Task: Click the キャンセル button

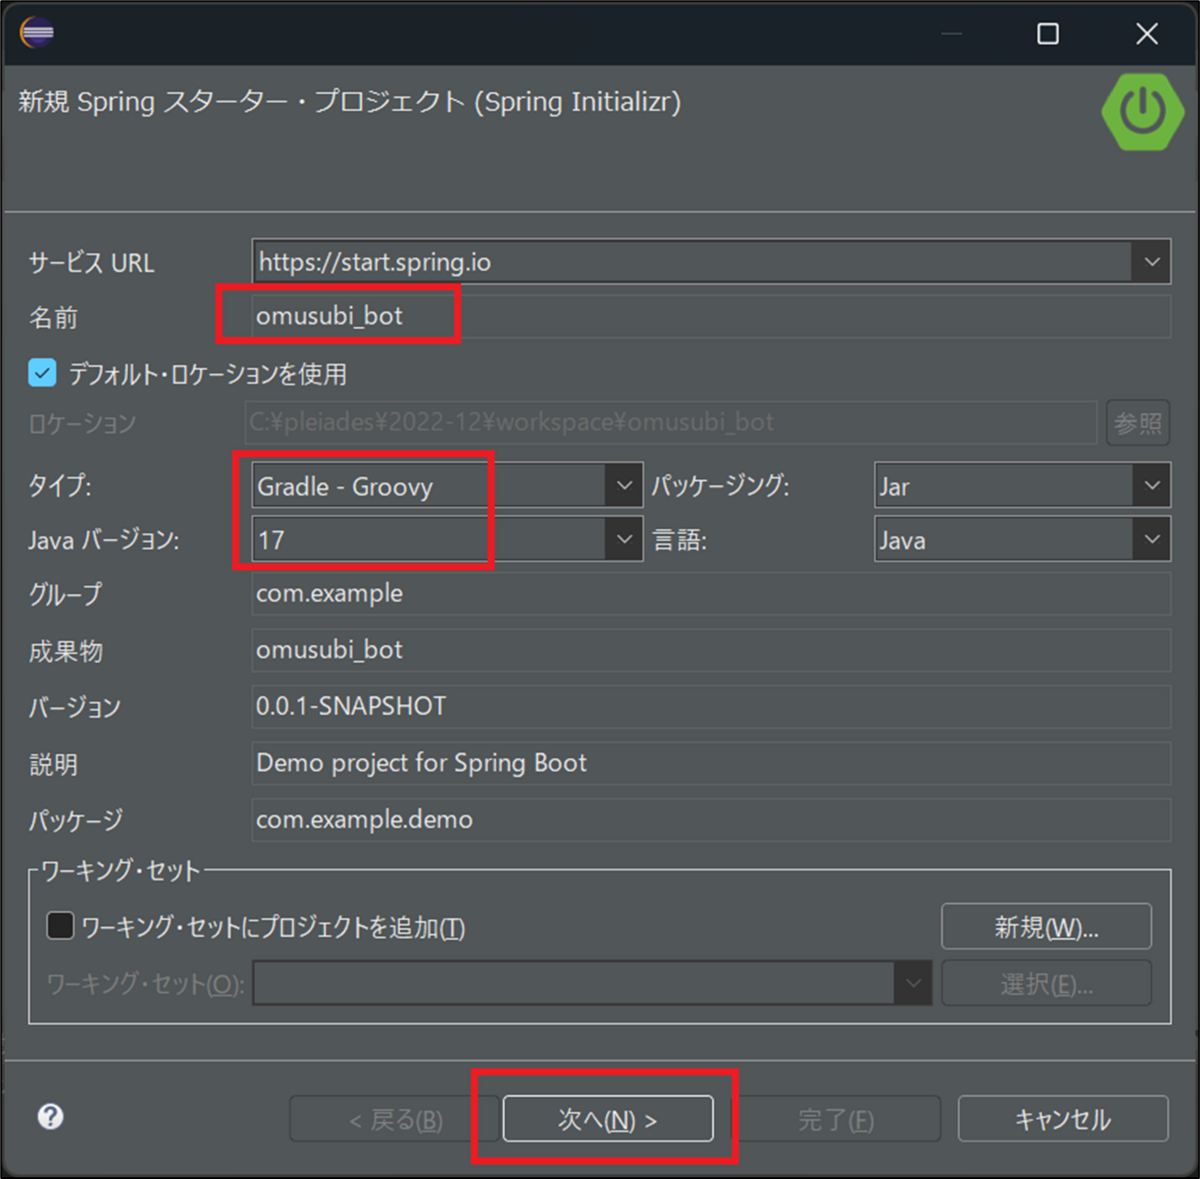Action: click(x=1063, y=1119)
